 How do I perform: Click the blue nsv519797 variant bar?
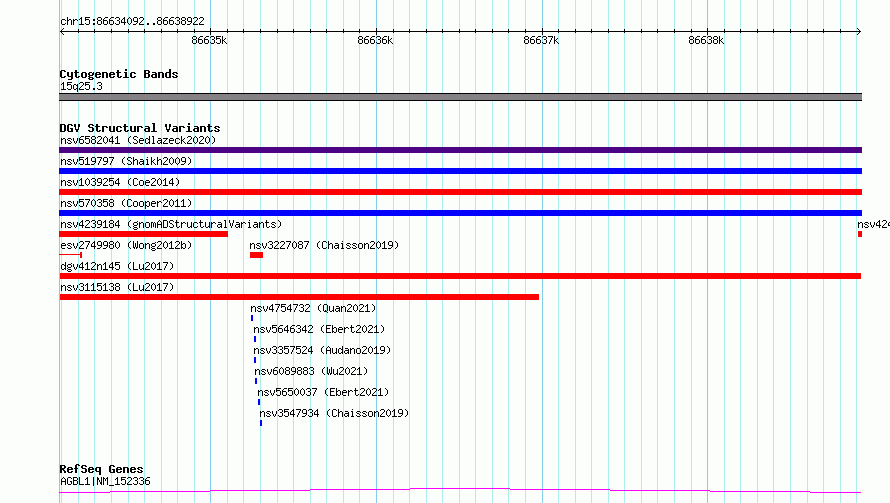click(x=460, y=171)
